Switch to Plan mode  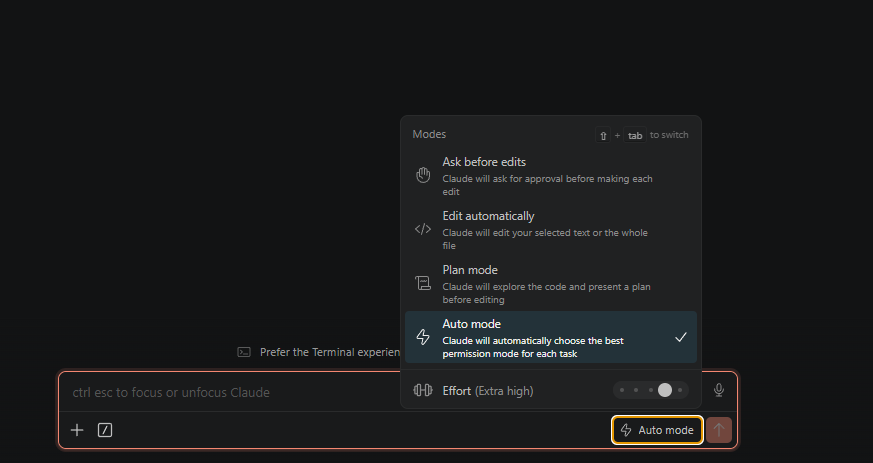(551, 284)
